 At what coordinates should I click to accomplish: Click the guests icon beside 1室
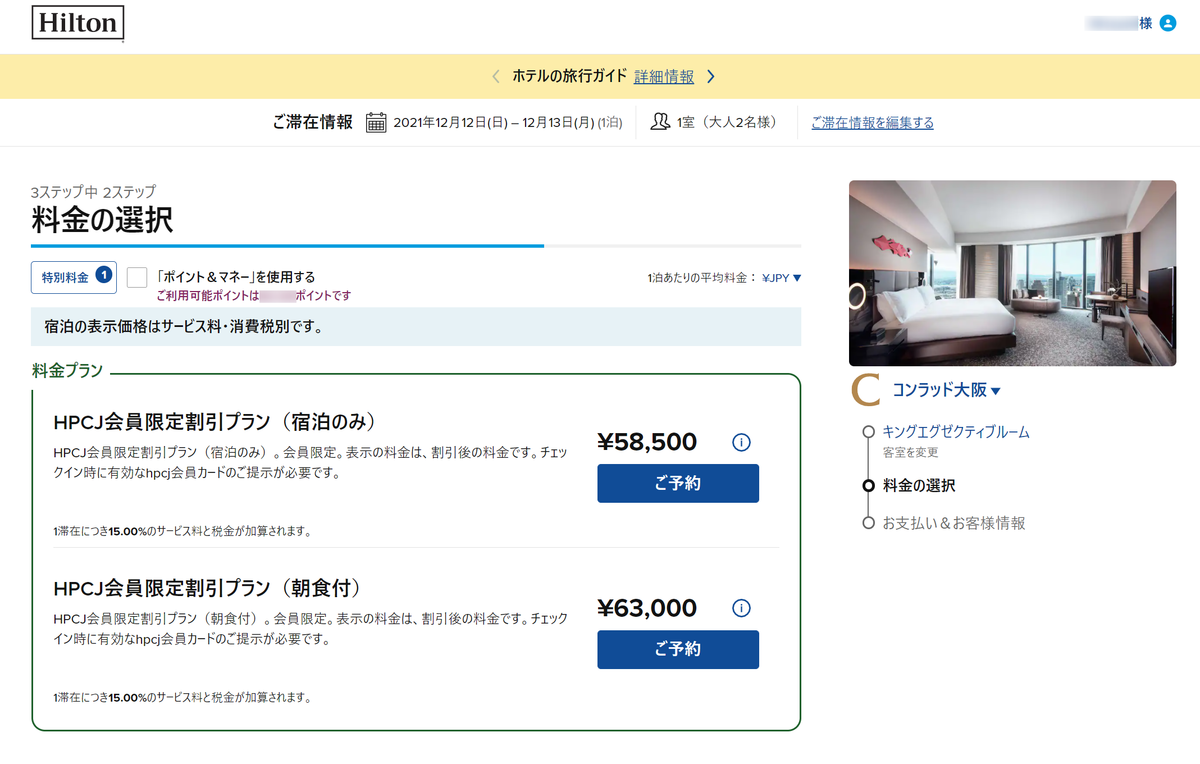[x=660, y=122]
